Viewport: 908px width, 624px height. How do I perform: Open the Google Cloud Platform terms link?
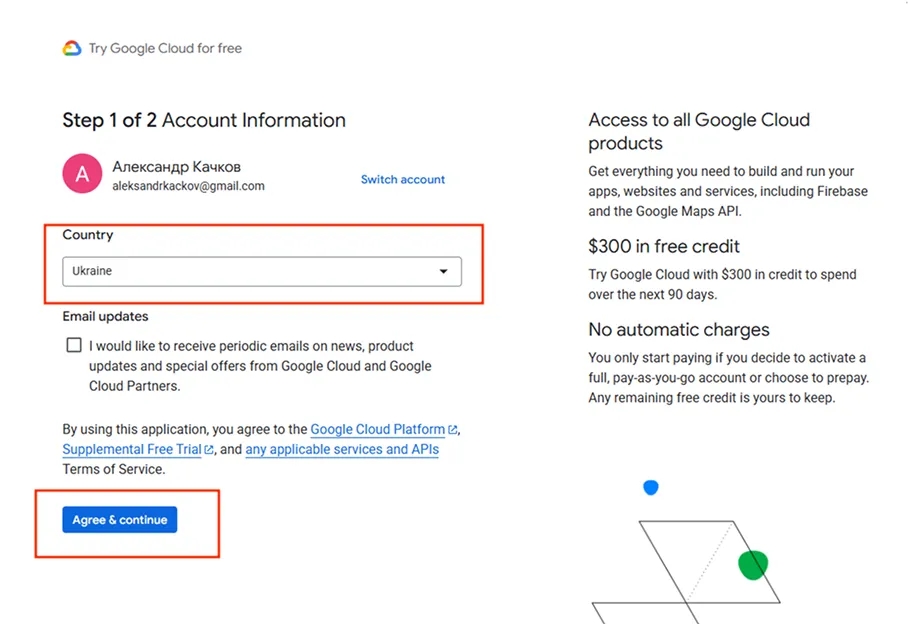click(x=378, y=430)
